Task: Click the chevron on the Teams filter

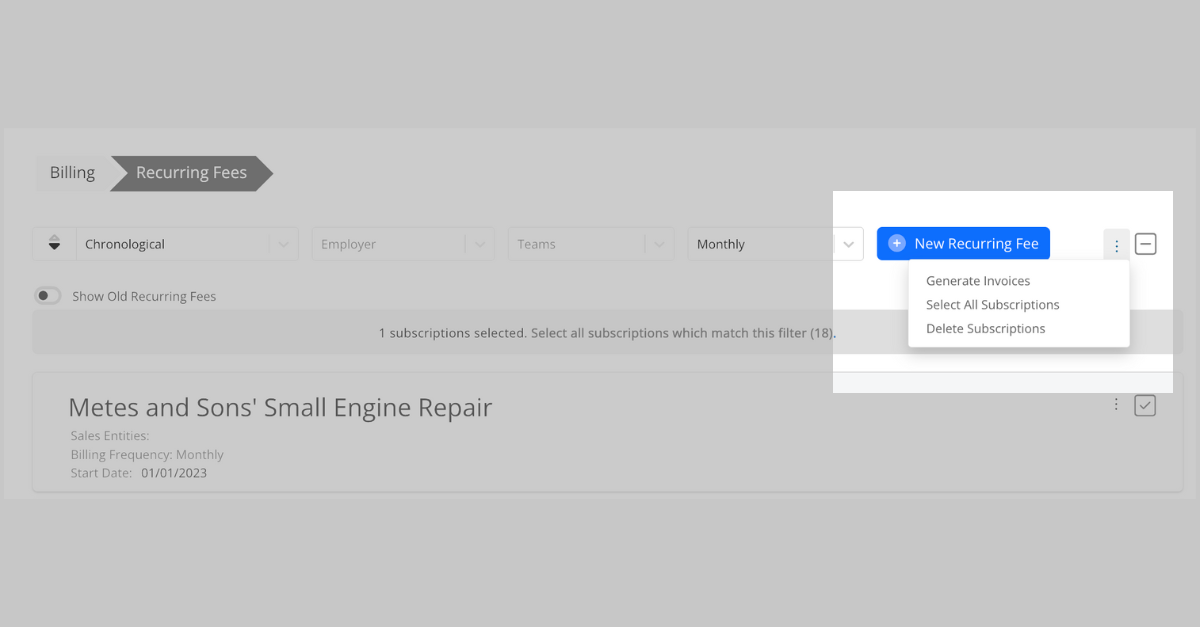Action: click(x=659, y=243)
